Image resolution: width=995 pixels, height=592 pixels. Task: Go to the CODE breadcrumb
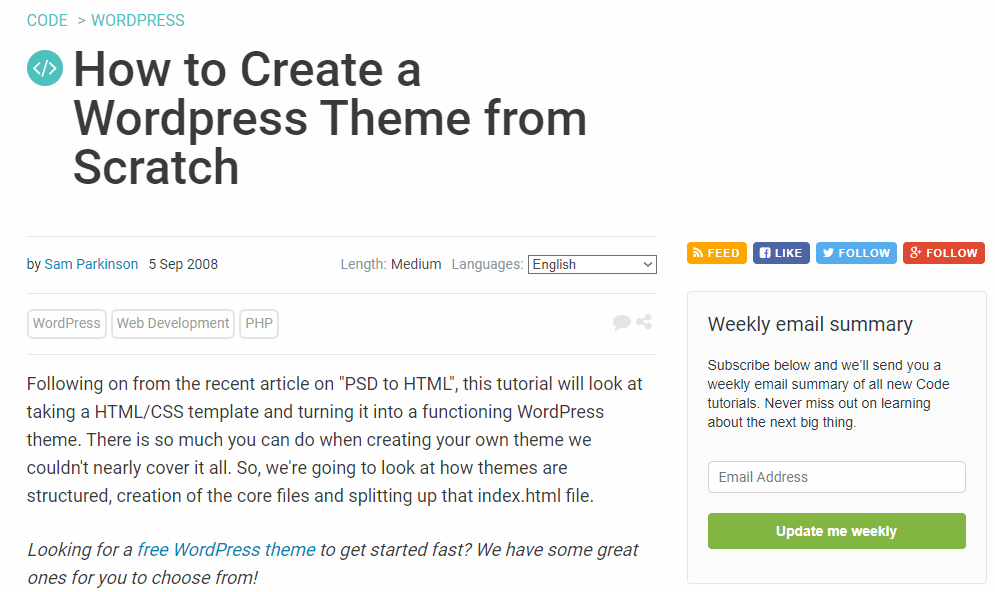(x=47, y=20)
